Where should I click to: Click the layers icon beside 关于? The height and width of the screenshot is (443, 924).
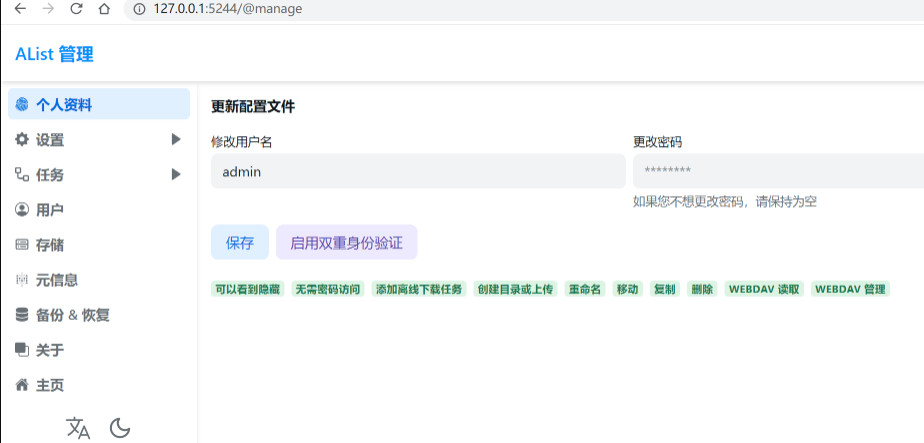22,350
